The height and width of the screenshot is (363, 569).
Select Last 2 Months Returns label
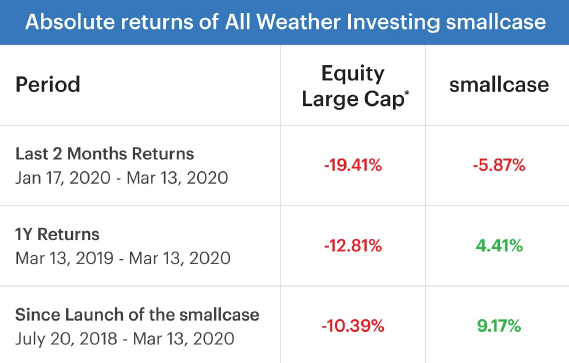coord(105,154)
